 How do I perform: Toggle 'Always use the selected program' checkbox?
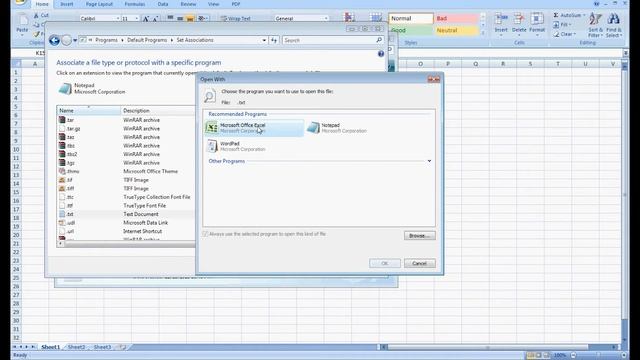pyautogui.click(x=205, y=234)
